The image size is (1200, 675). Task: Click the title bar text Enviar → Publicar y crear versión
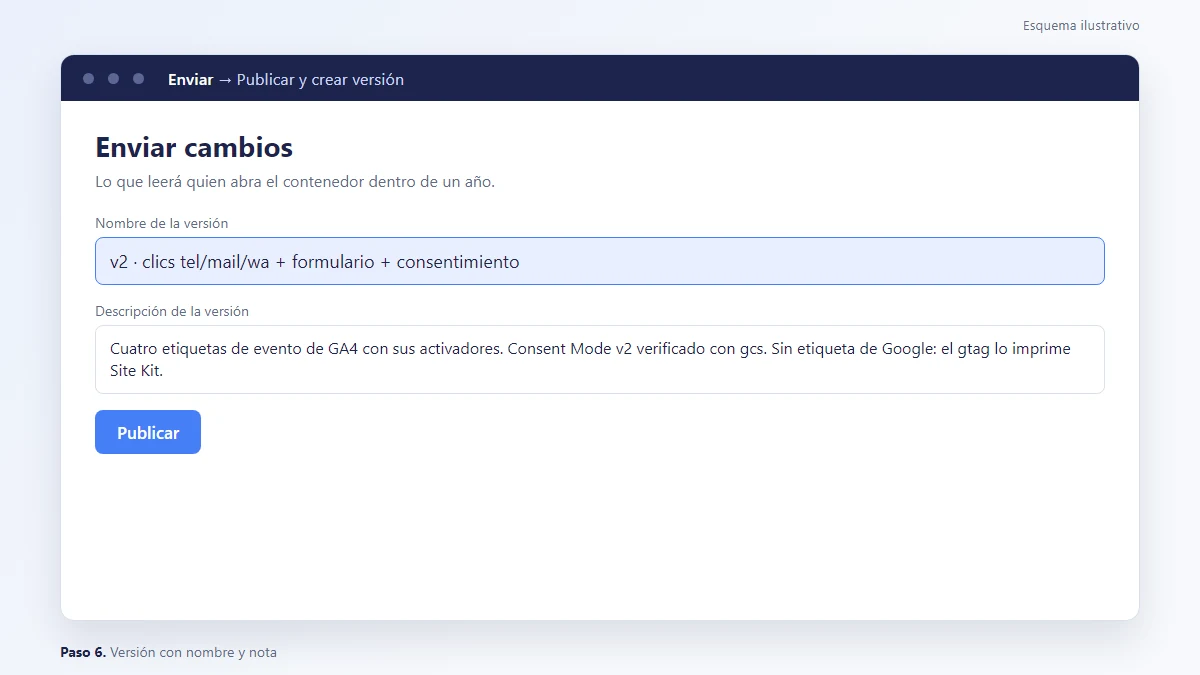[x=286, y=79]
